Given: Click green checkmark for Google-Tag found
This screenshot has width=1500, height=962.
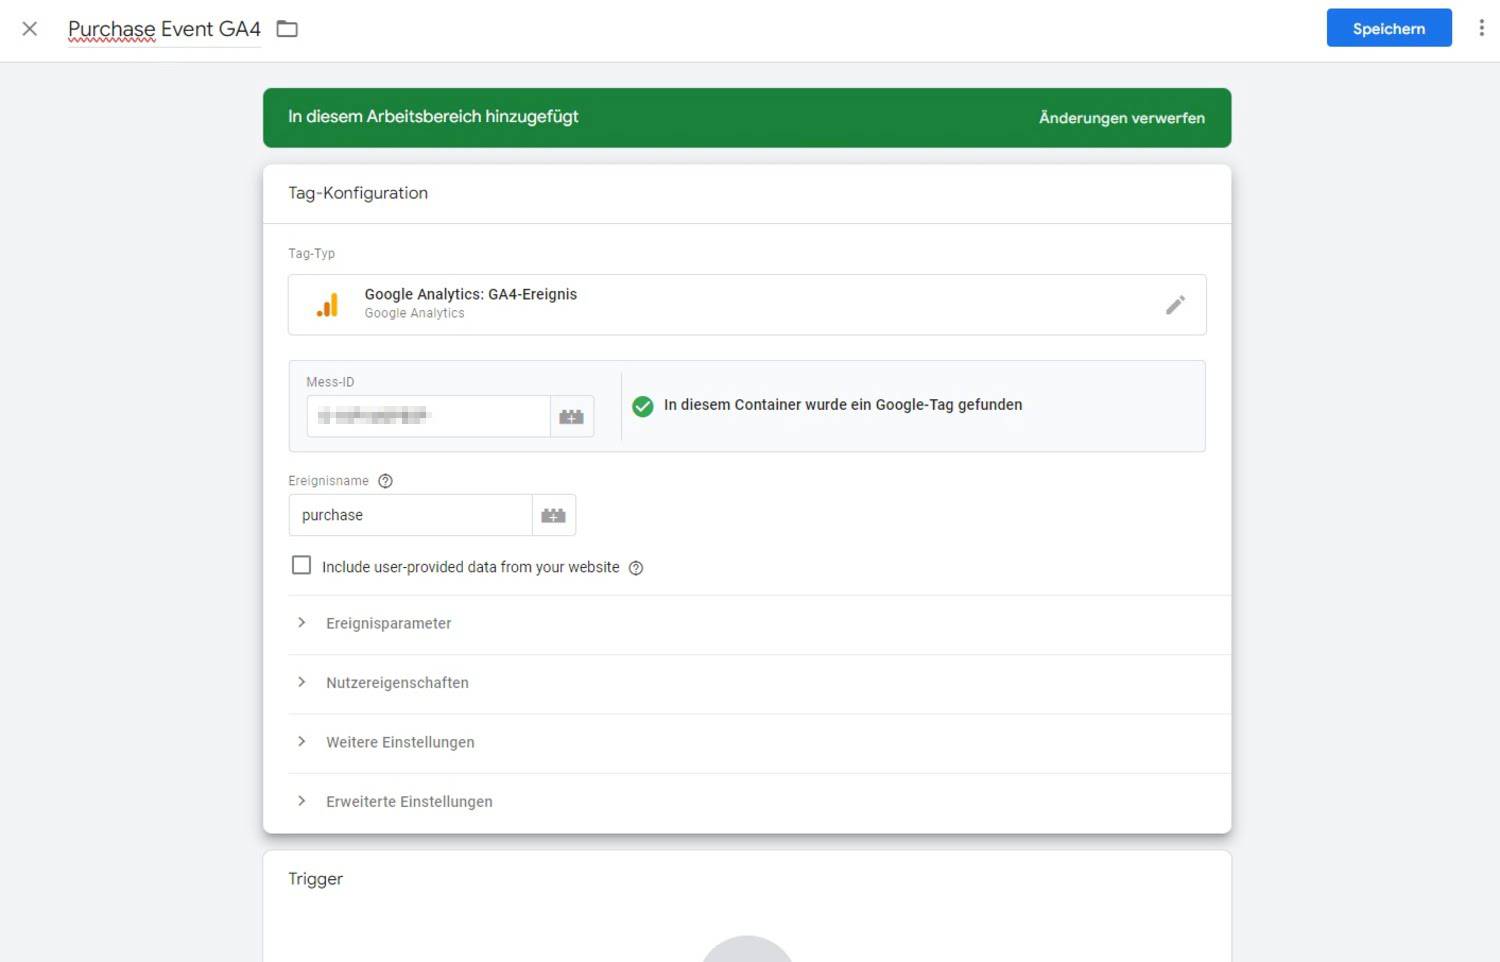Looking at the screenshot, I should pos(643,406).
